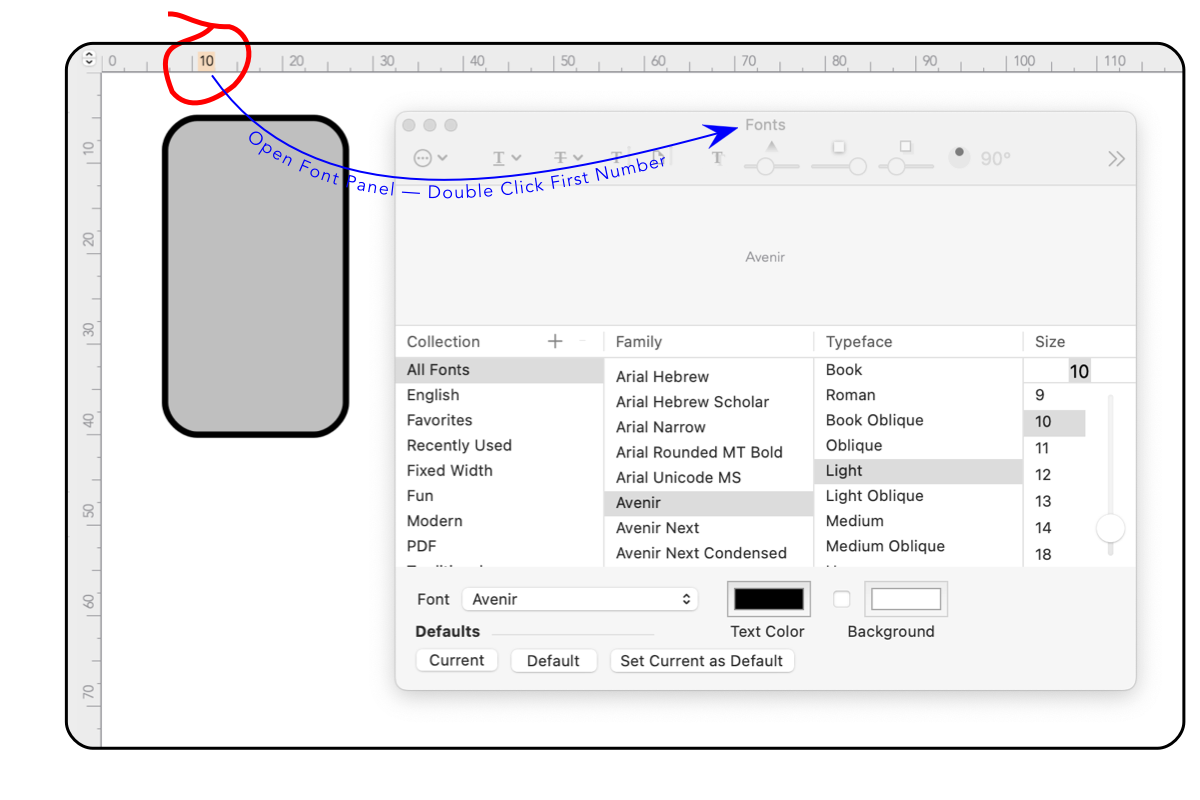Select the Fixed Width collection

pos(499,470)
